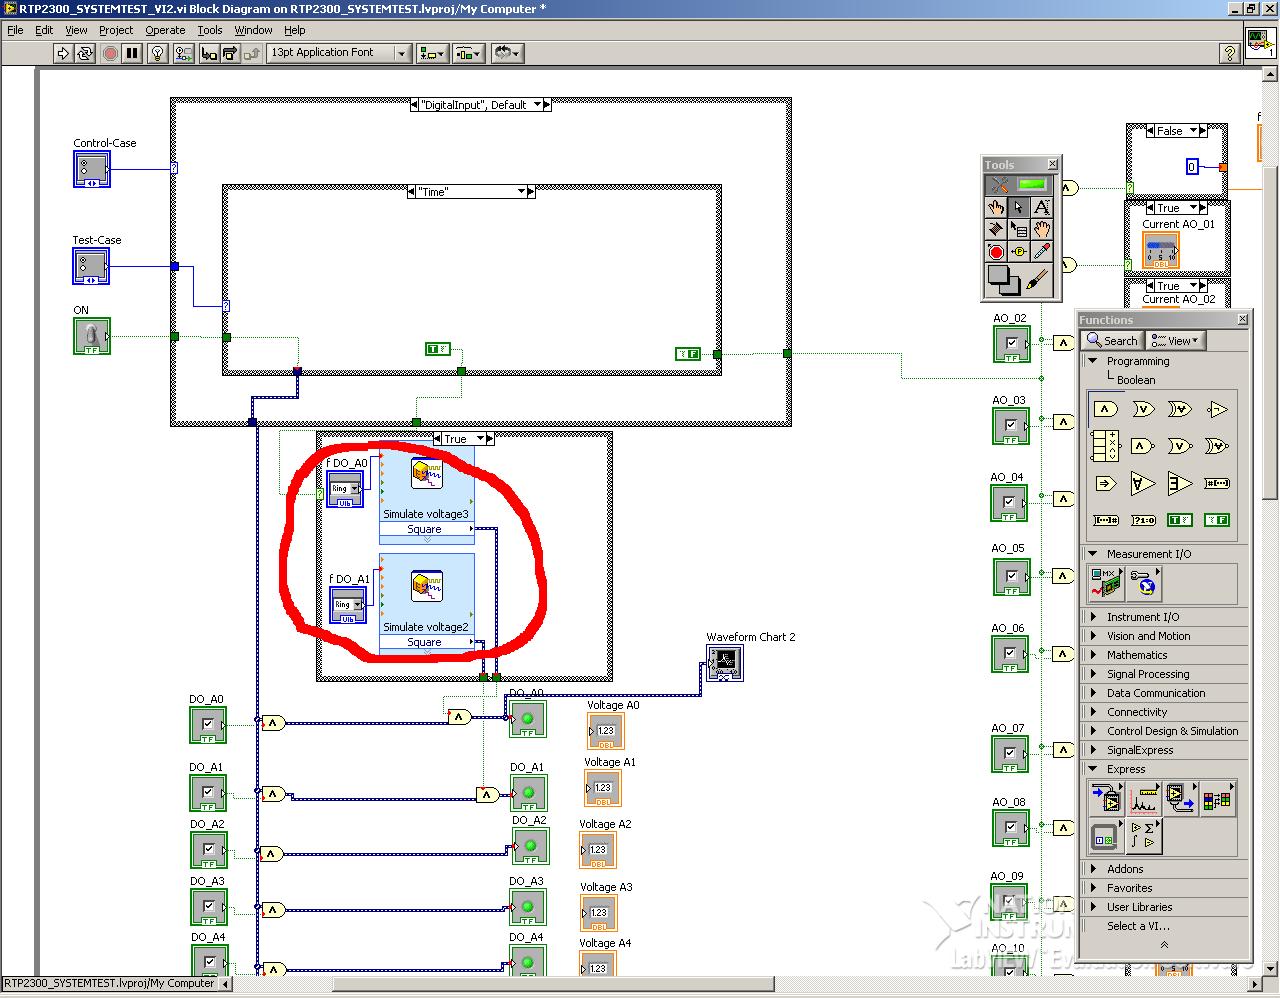This screenshot has width=1280, height=998.
Task: Click the AO_02 checkbox terminal
Action: (1011, 345)
